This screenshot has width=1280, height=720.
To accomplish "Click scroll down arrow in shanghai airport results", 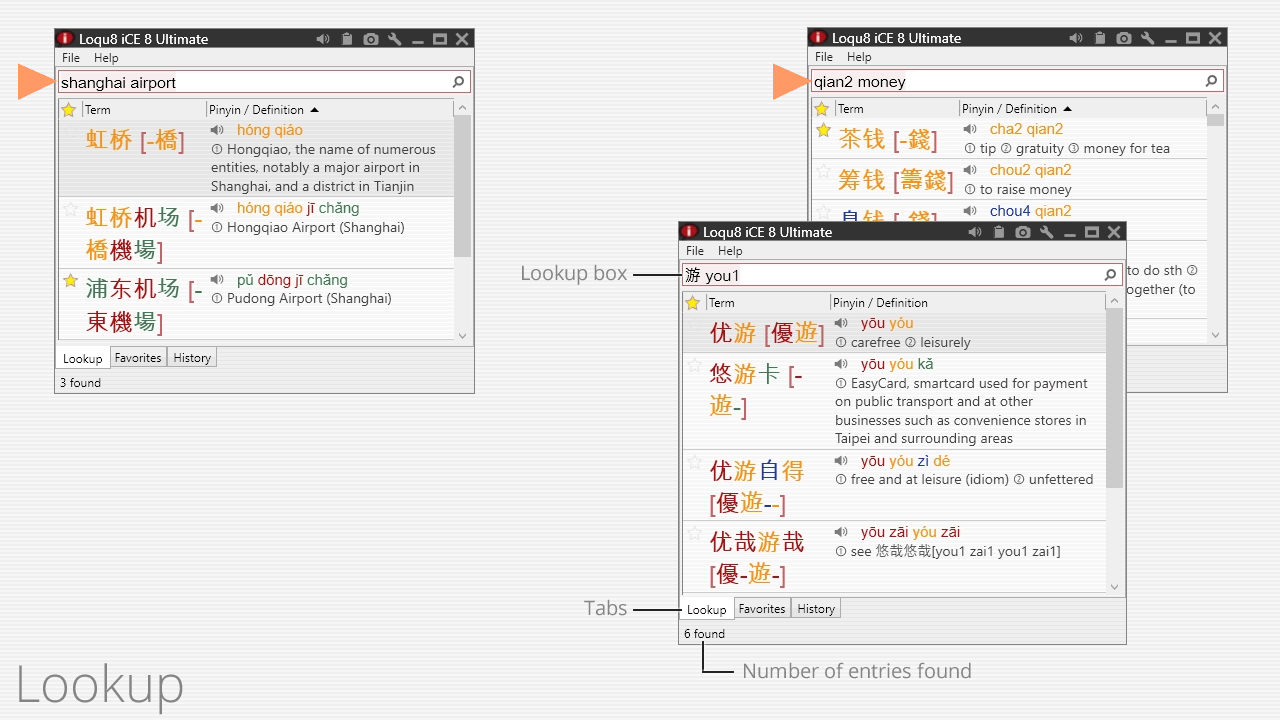I will coord(462,336).
